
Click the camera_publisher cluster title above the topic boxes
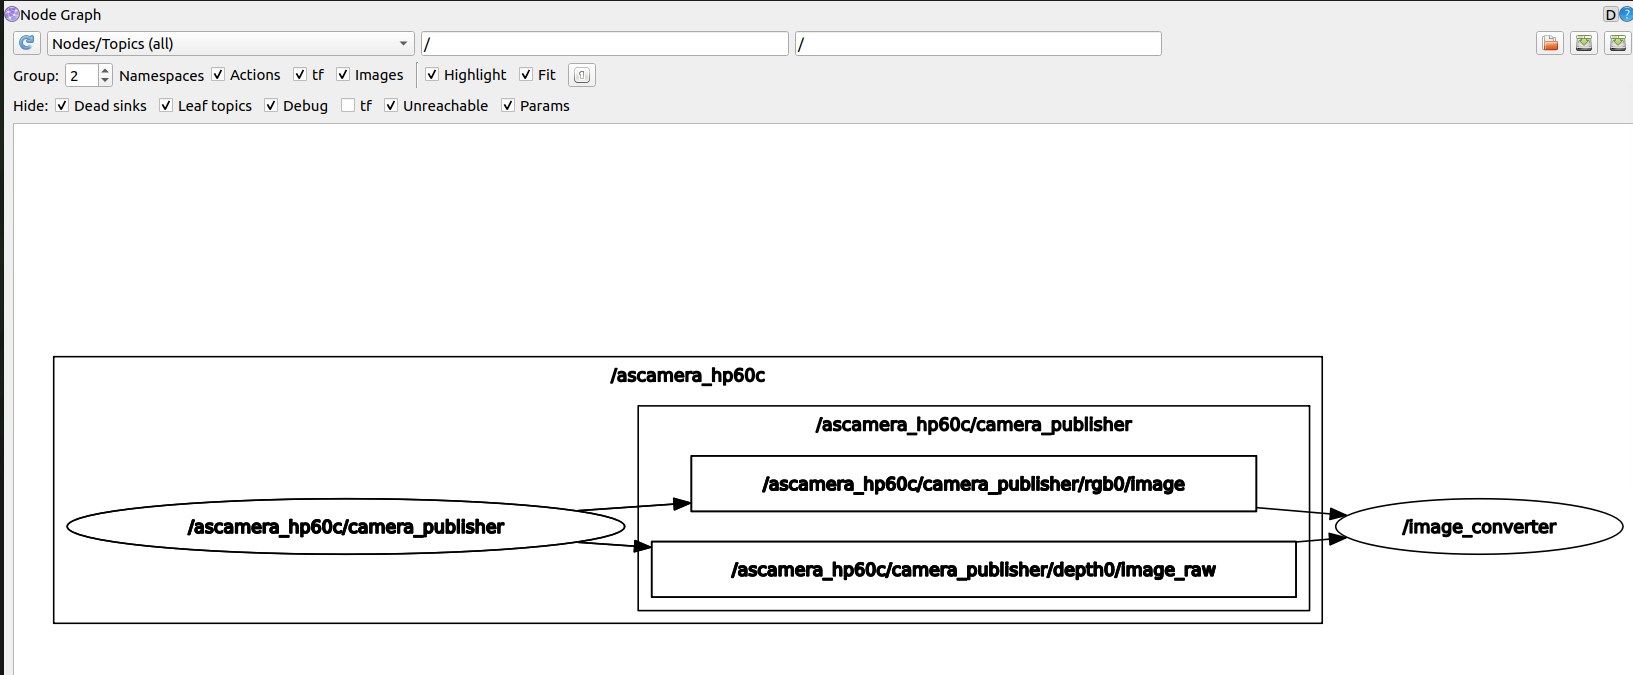(974, 425)
